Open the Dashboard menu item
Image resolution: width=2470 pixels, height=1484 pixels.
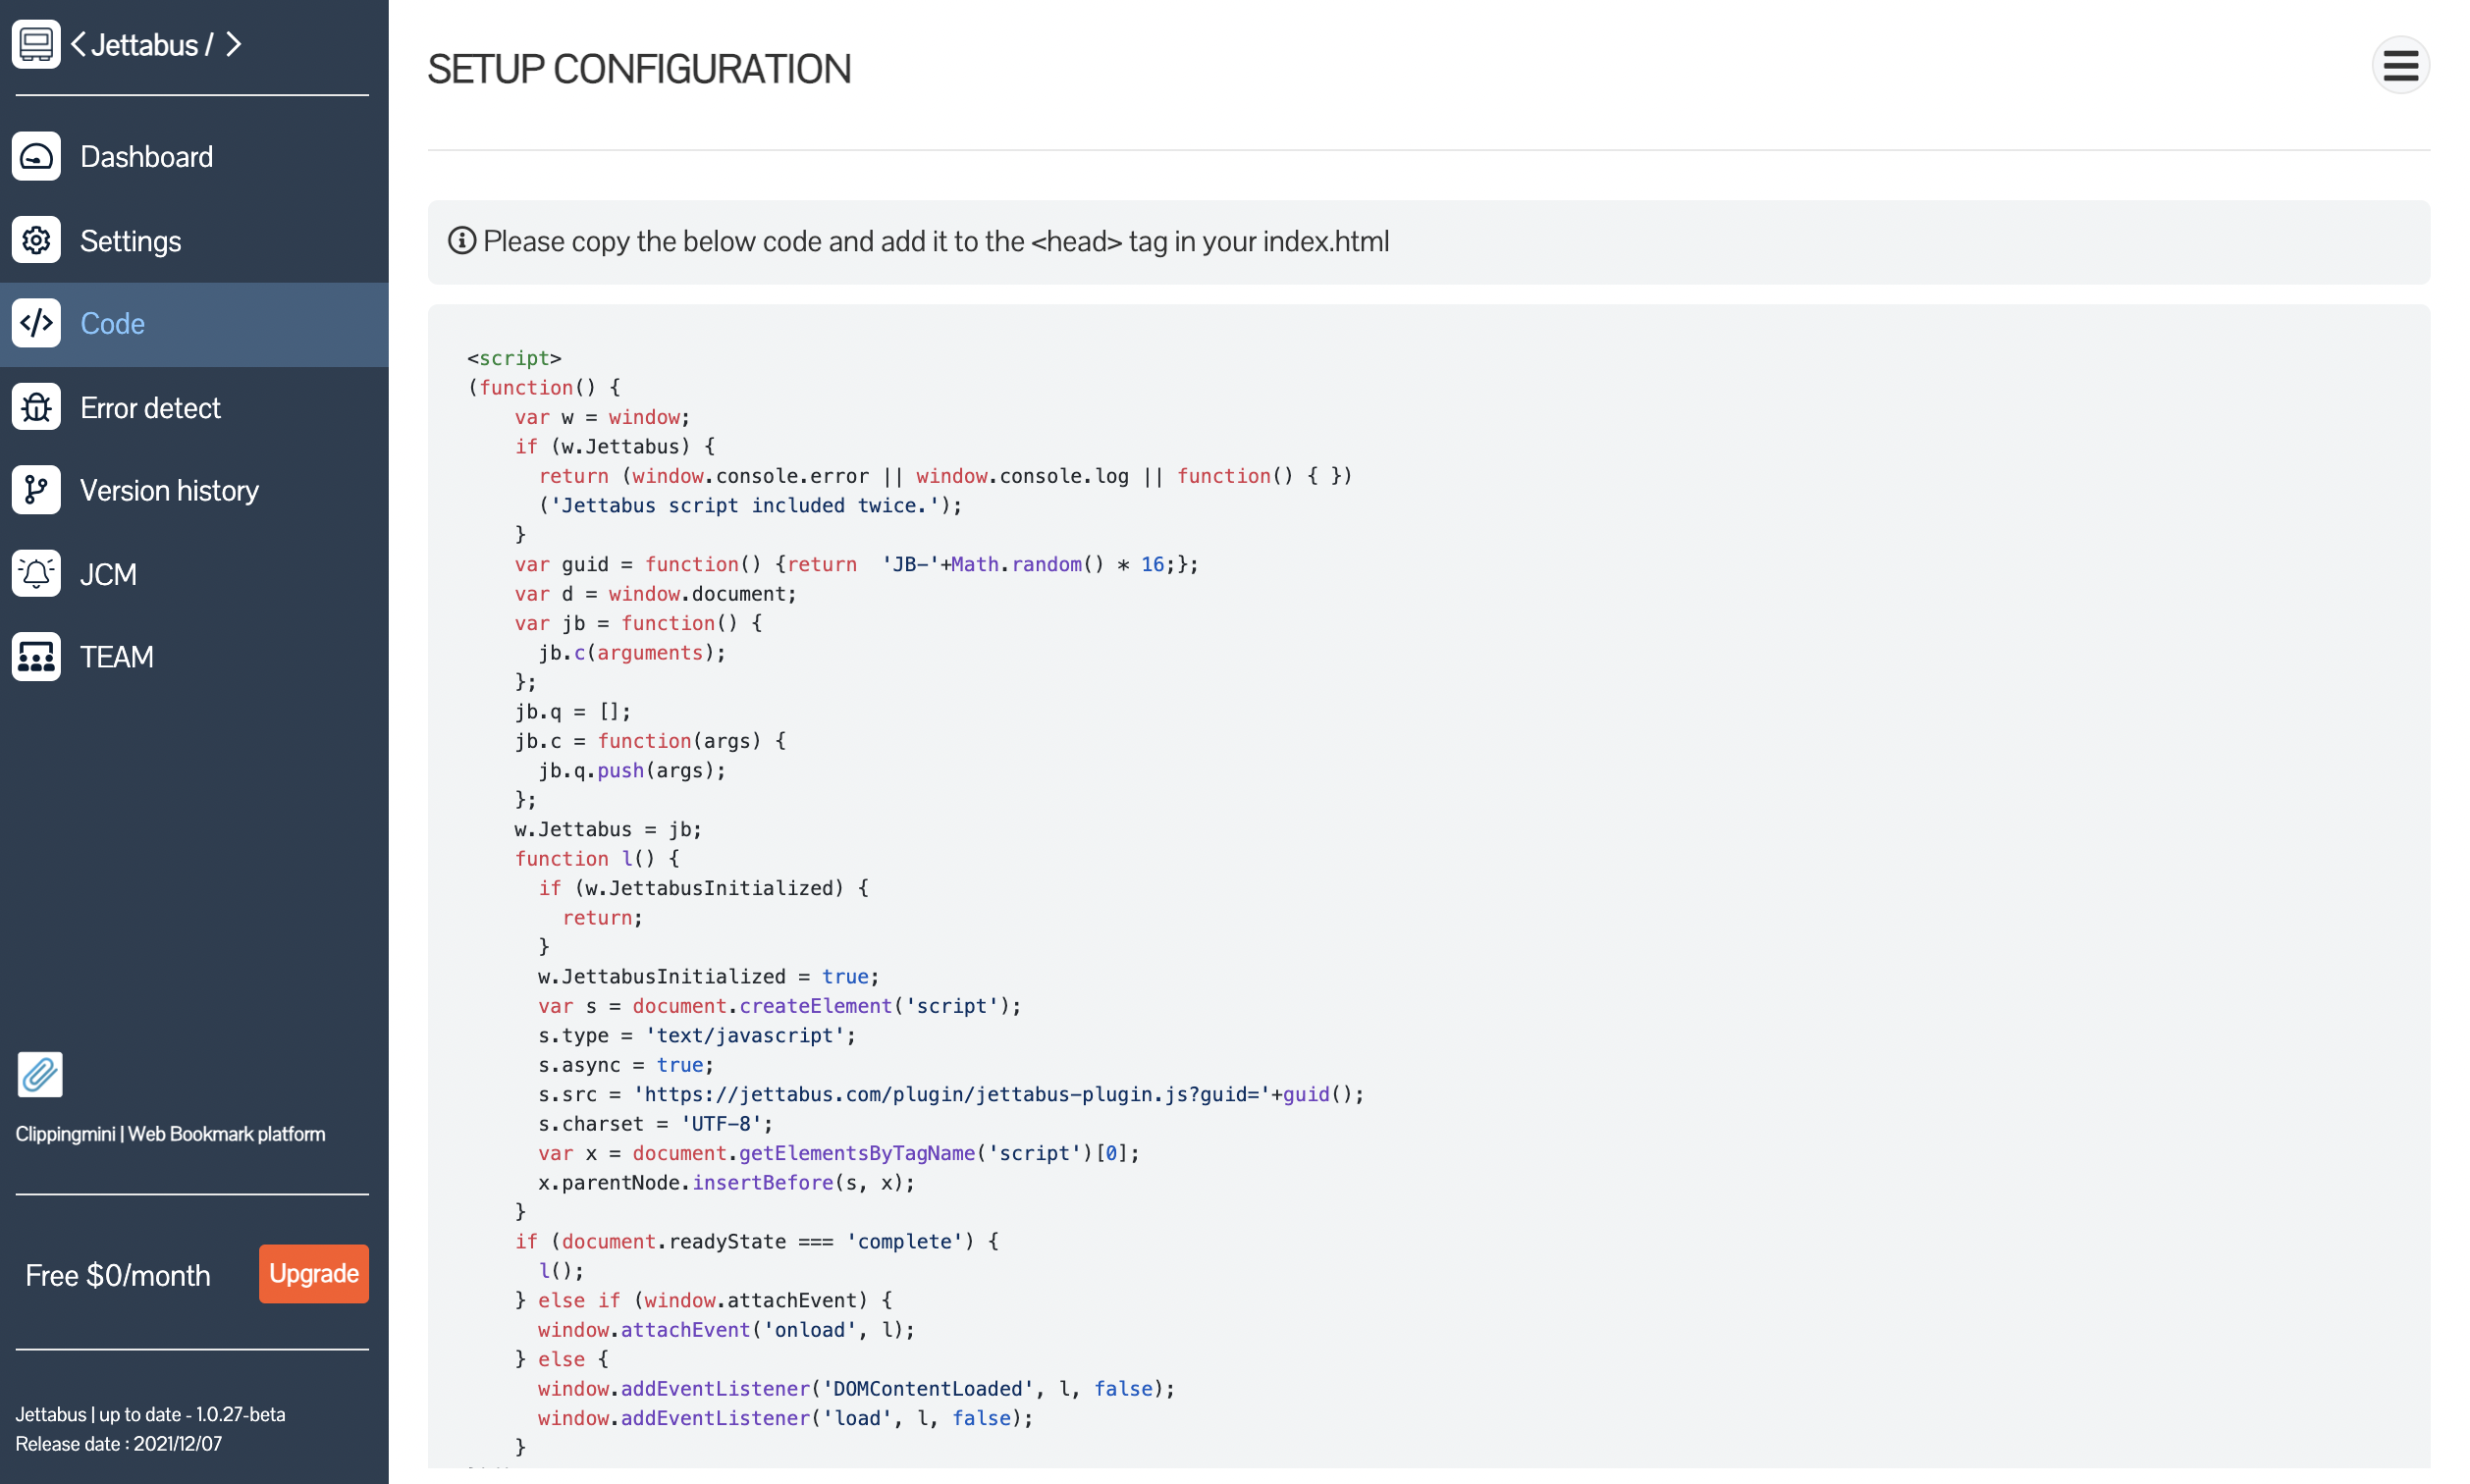coord(146,157)
